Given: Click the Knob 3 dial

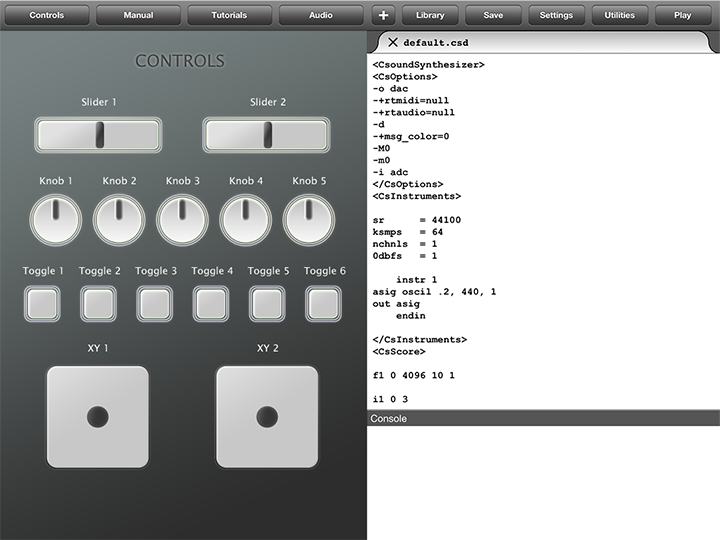Looking at the screenshot, I should [x=182, y=220].
